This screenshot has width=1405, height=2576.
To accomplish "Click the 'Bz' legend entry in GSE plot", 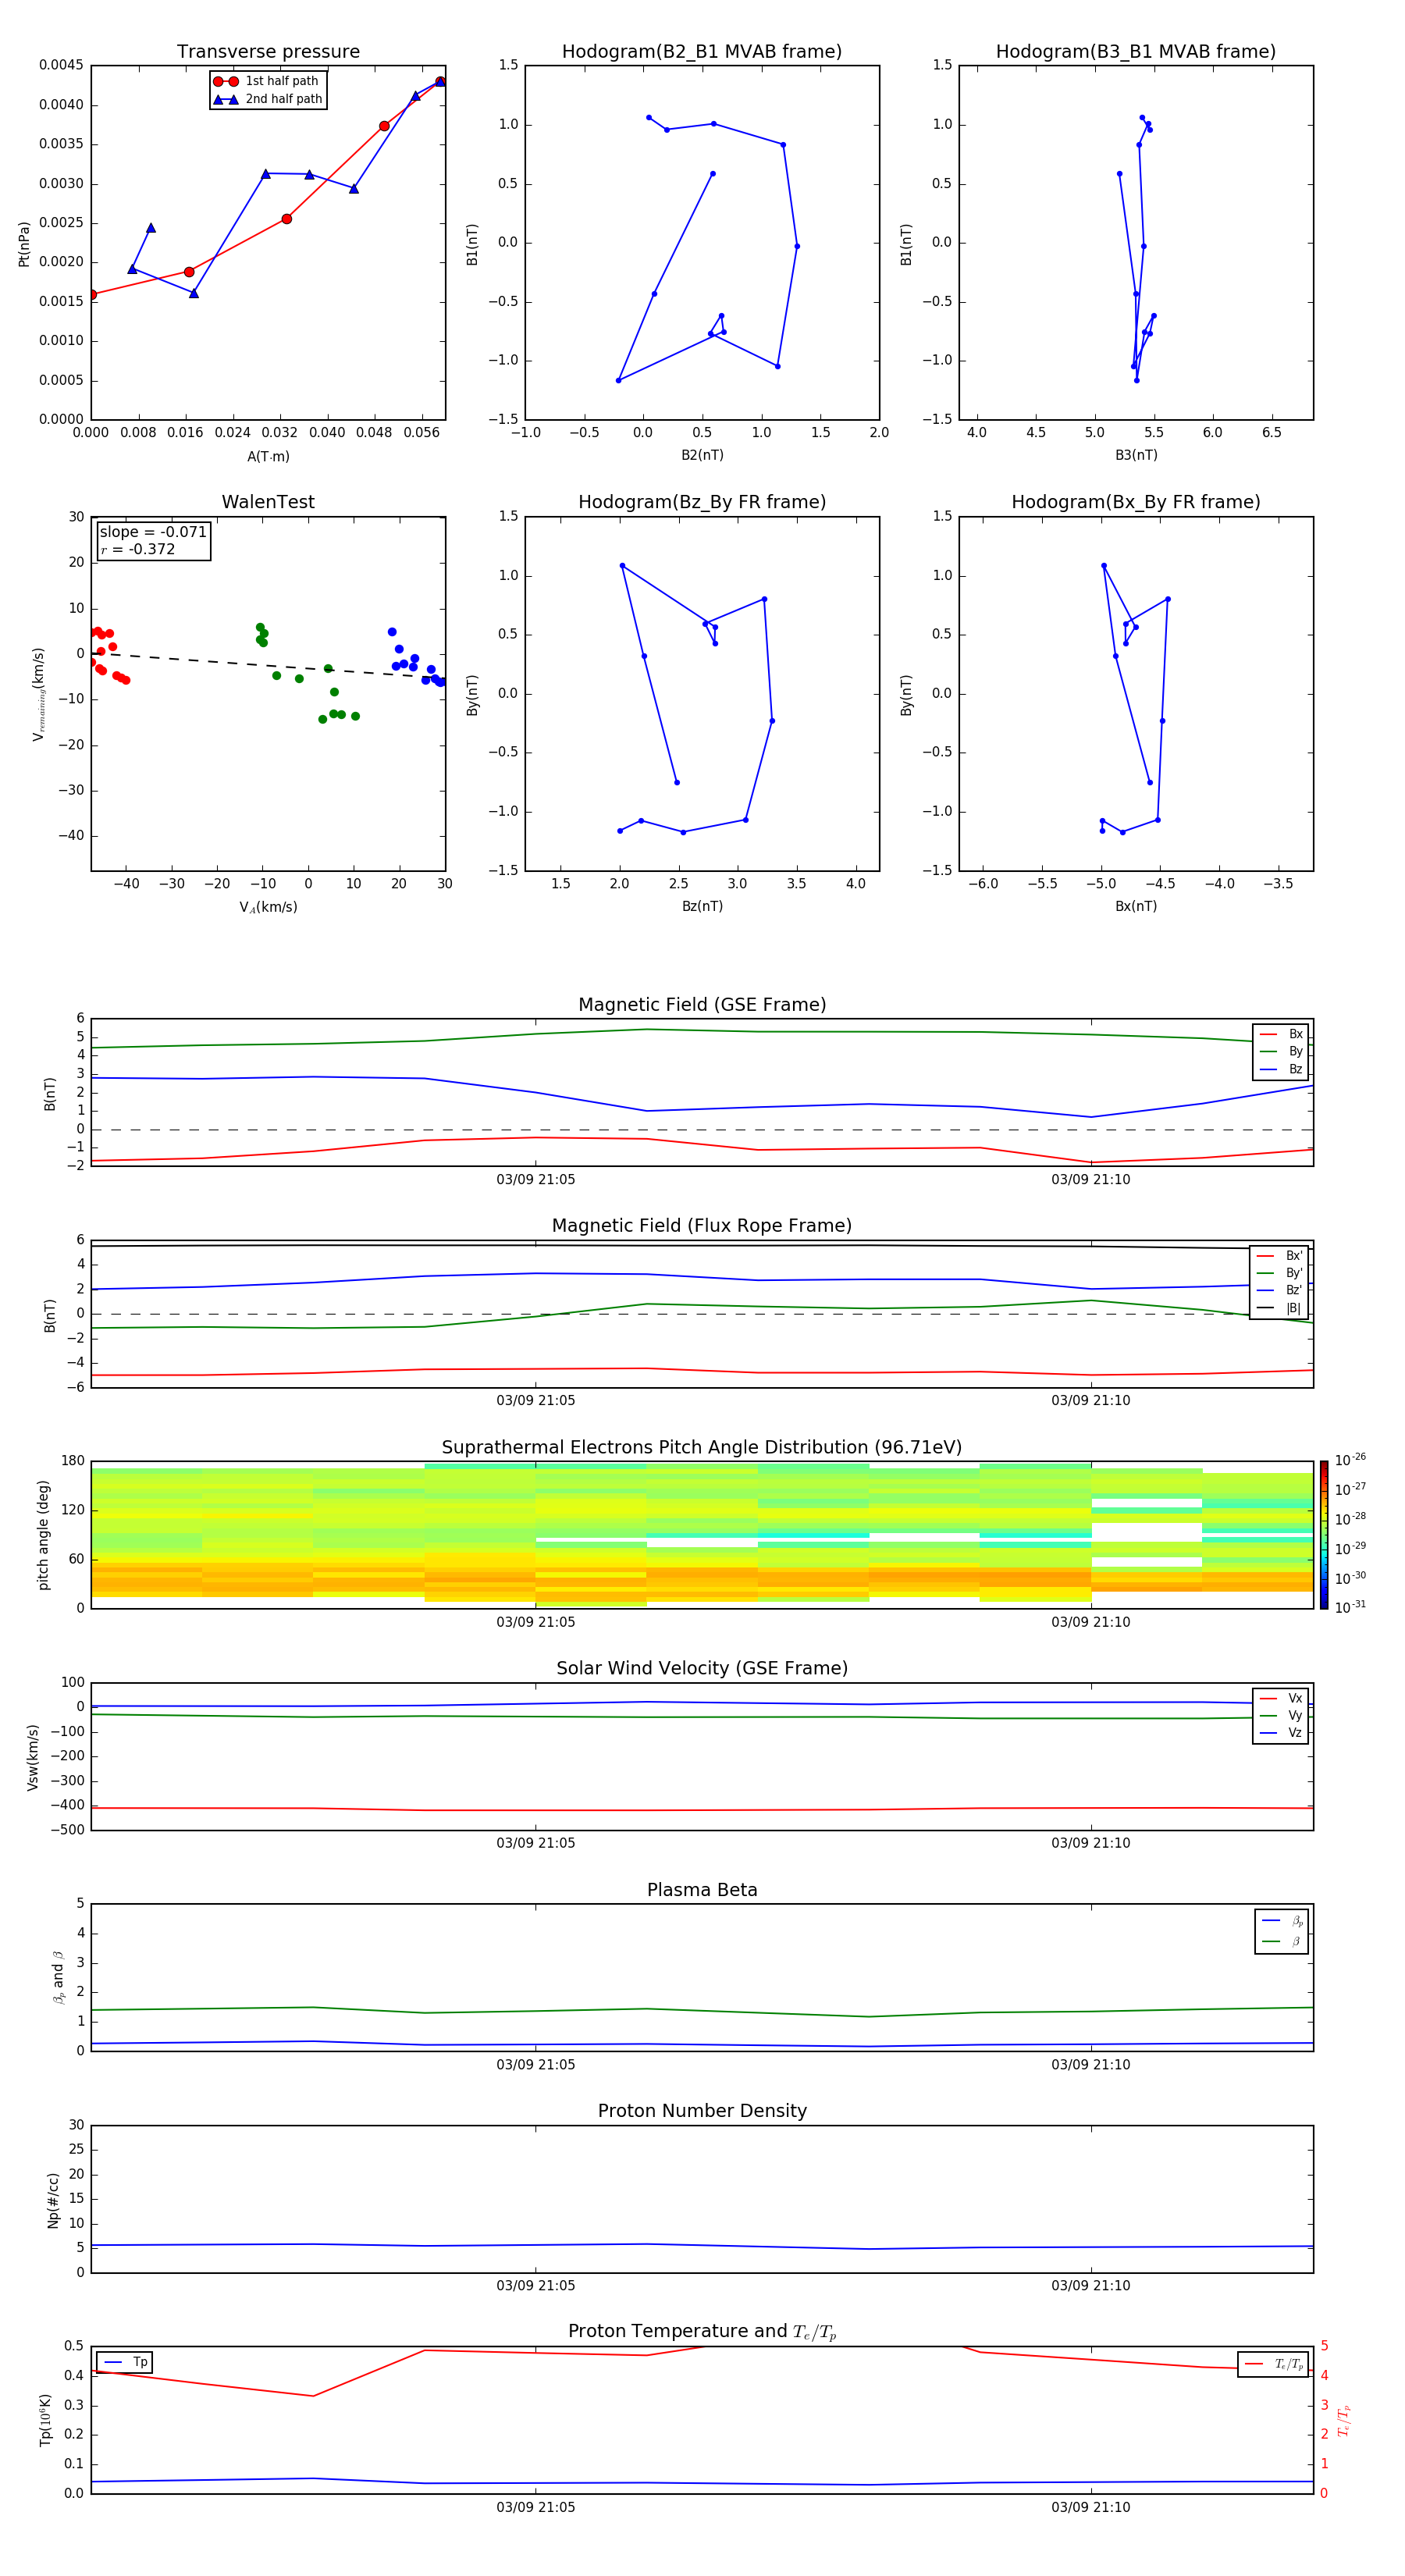I will 1281,1069.
